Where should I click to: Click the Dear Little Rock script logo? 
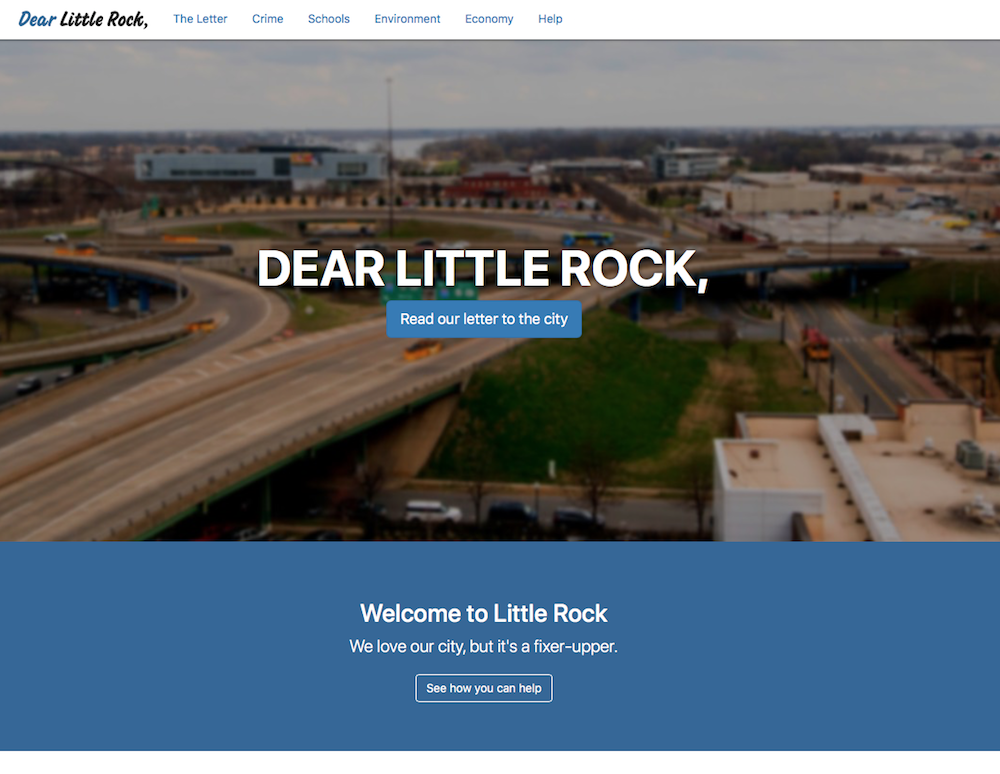pyautogui.click(x=83, y=19)
